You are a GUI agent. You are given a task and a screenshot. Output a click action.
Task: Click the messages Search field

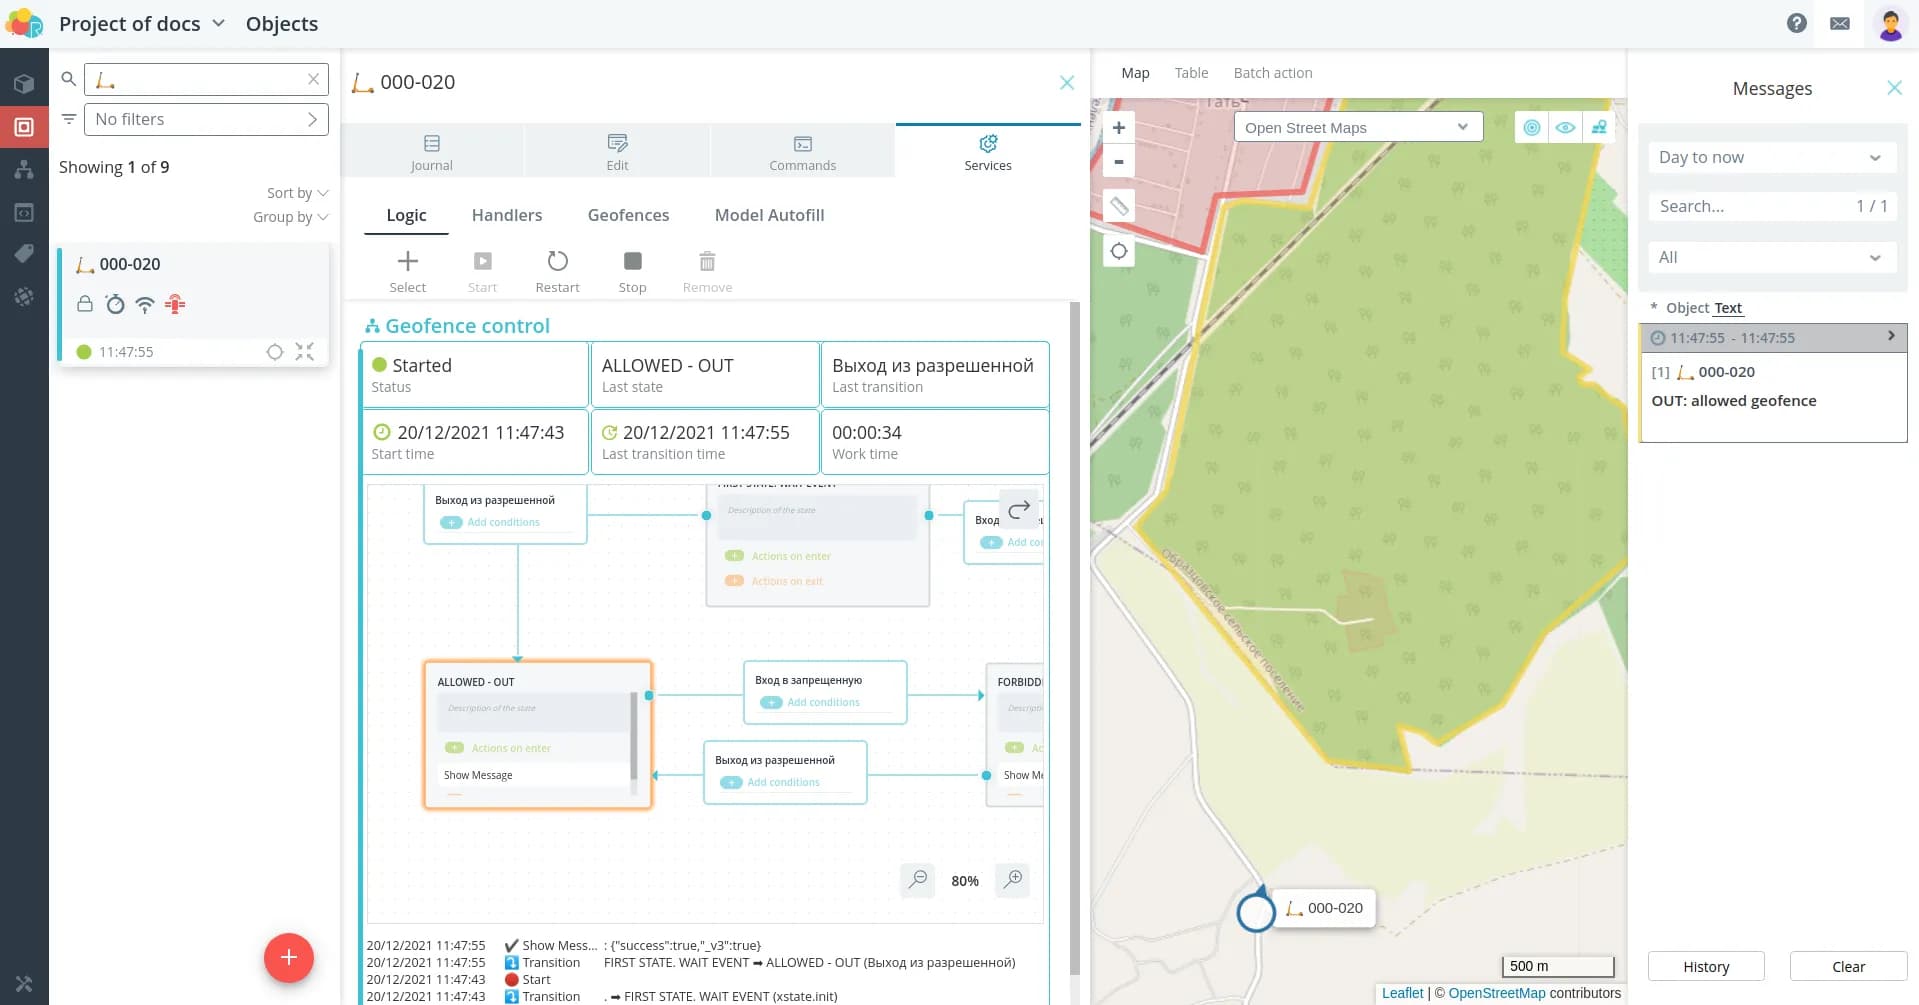point(1750,206)
